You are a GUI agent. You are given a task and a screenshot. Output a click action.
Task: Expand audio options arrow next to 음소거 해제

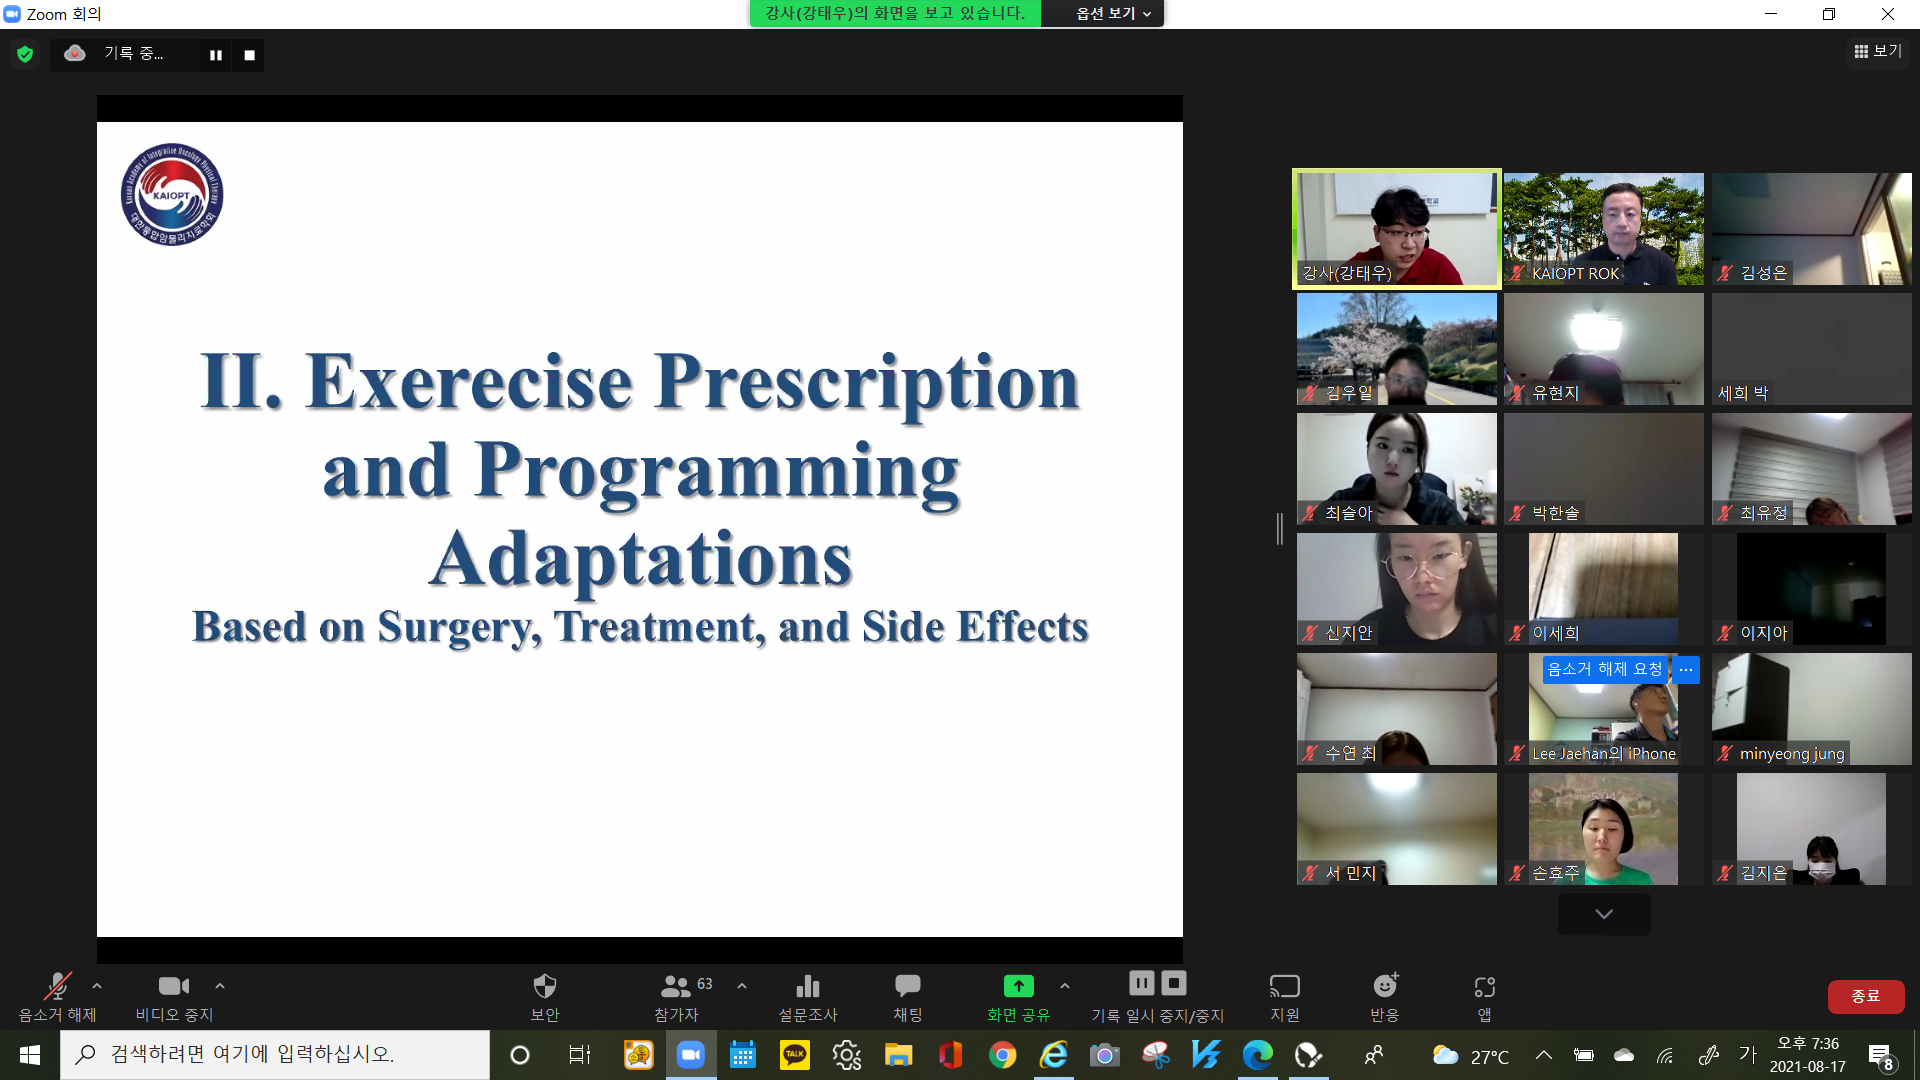[x=97, y=986]
